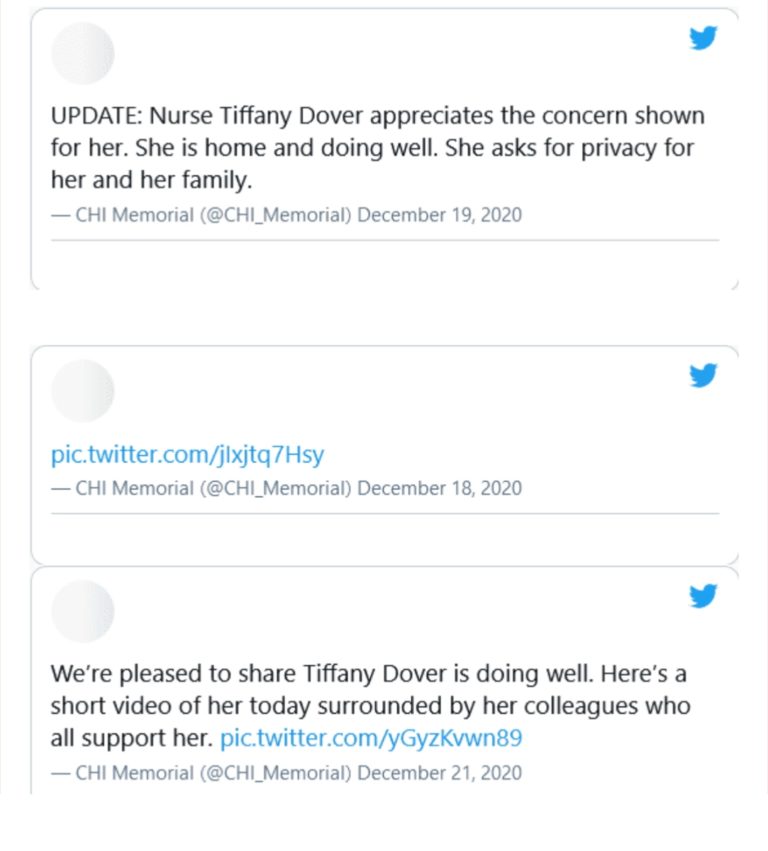The height and width of the screenshot is (851, 768).
Task: Click the 'We're pleased to share' tweet text
Action: pos(371,706)
